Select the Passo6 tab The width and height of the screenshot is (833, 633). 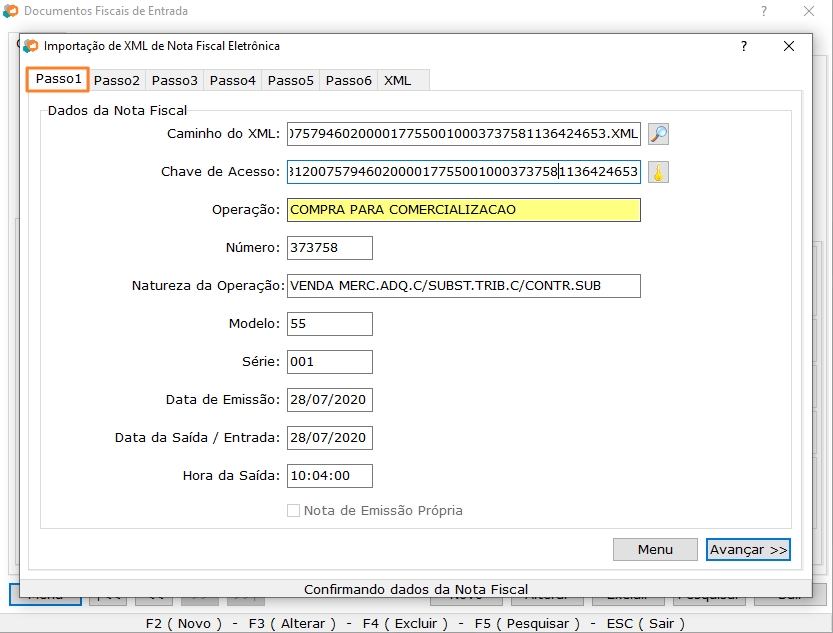click(347, 80)
